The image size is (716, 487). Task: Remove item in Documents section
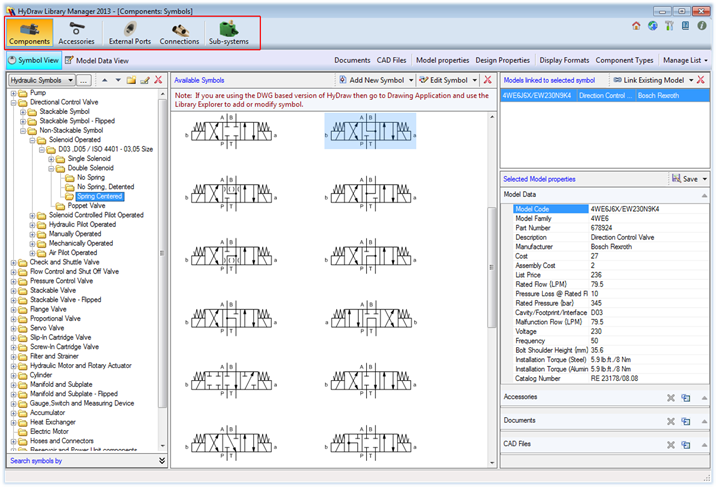(671, 421)
